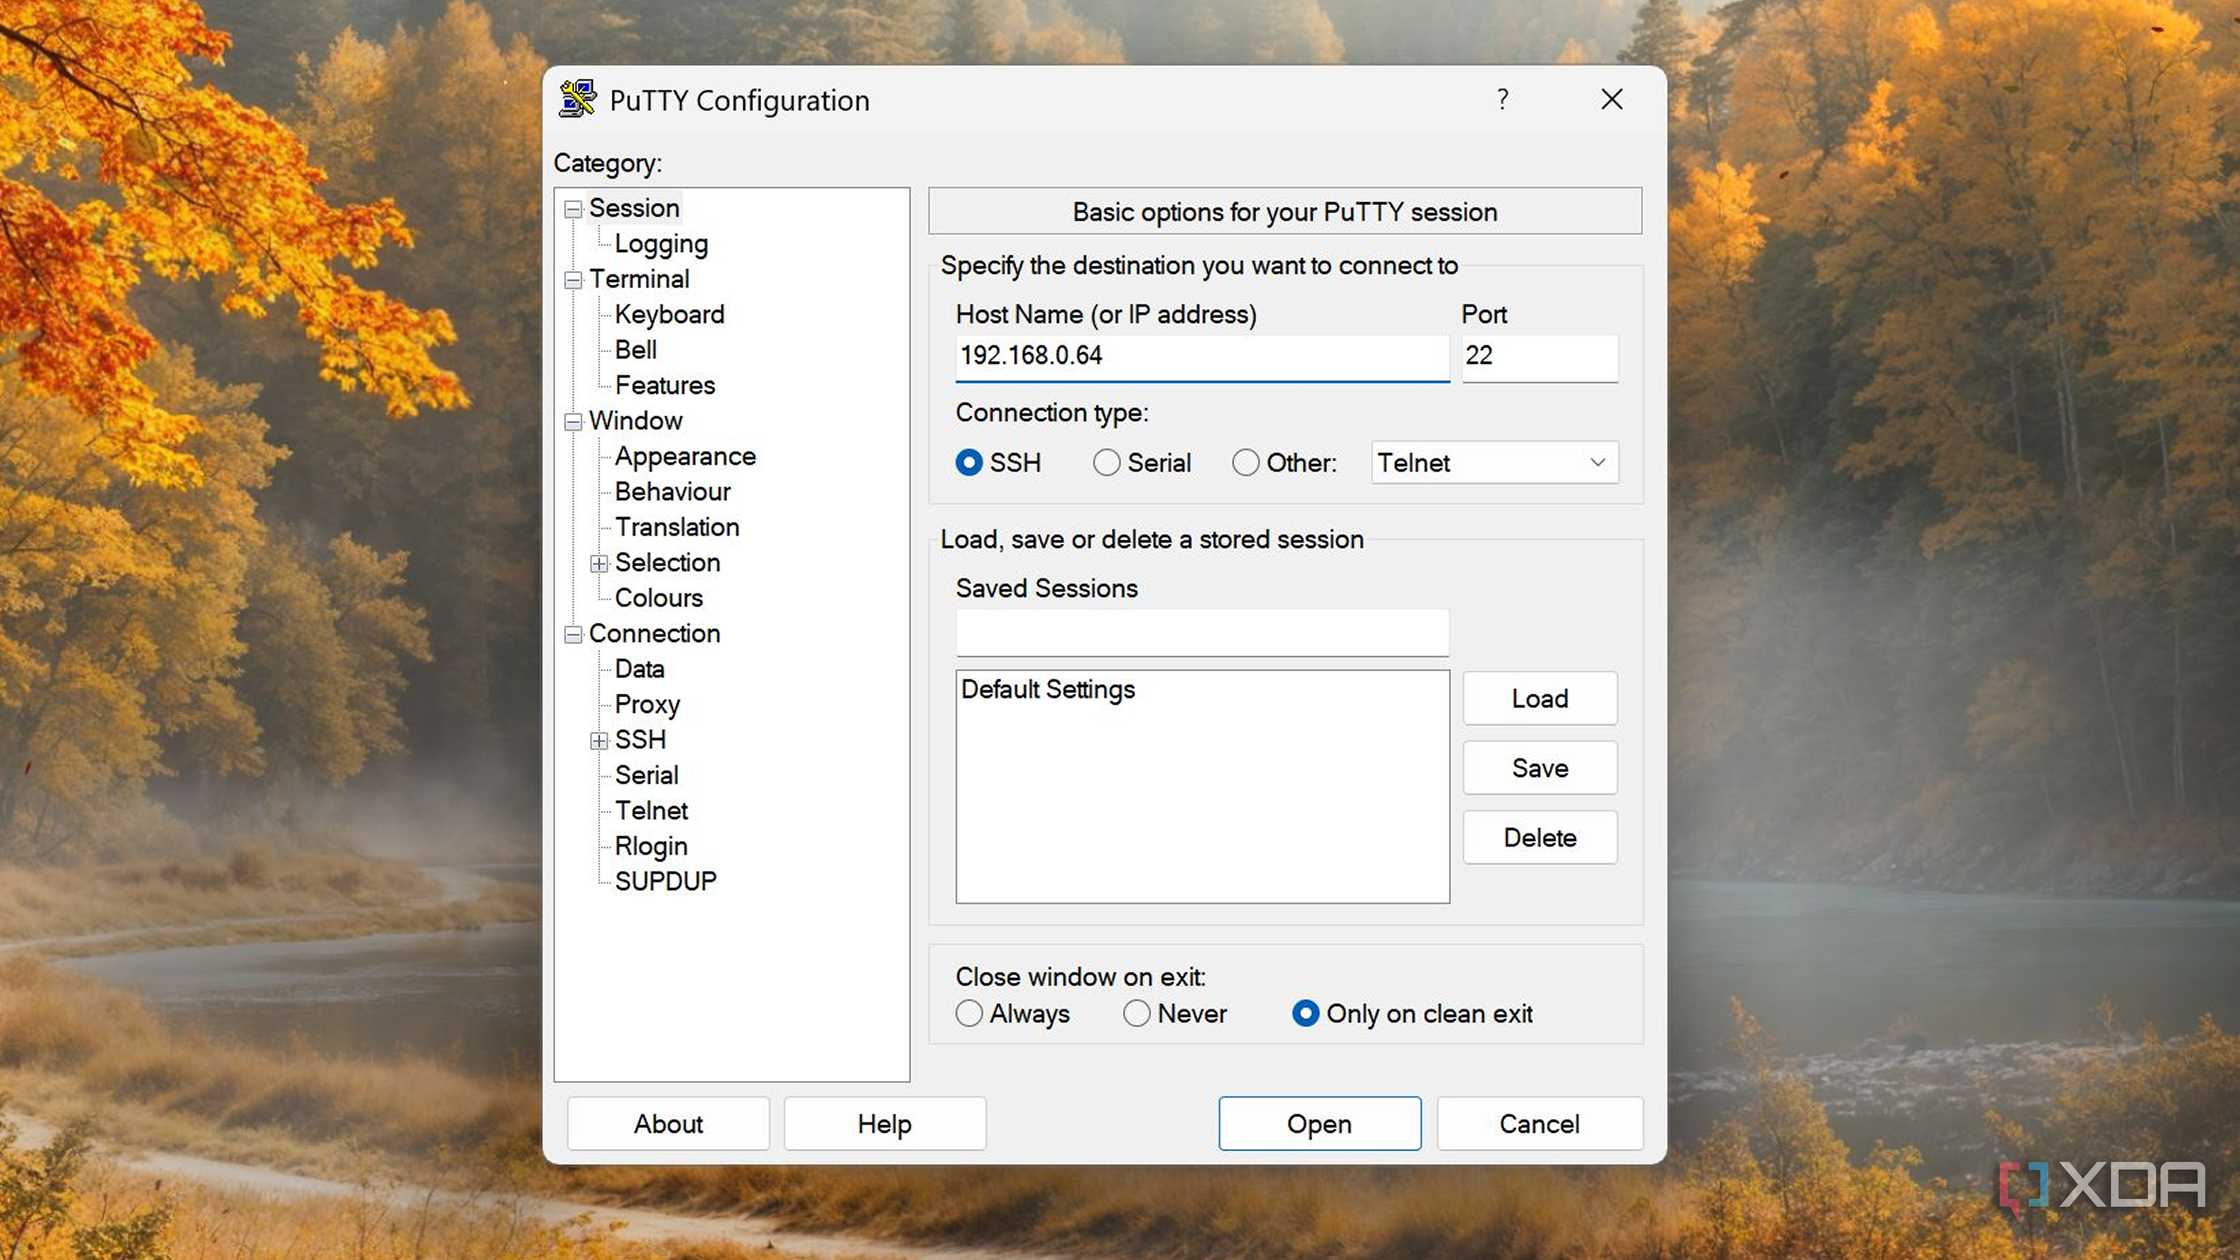Collapse the Window tree node
This screenshot has height=1260, width=2240.
(573, 422)
